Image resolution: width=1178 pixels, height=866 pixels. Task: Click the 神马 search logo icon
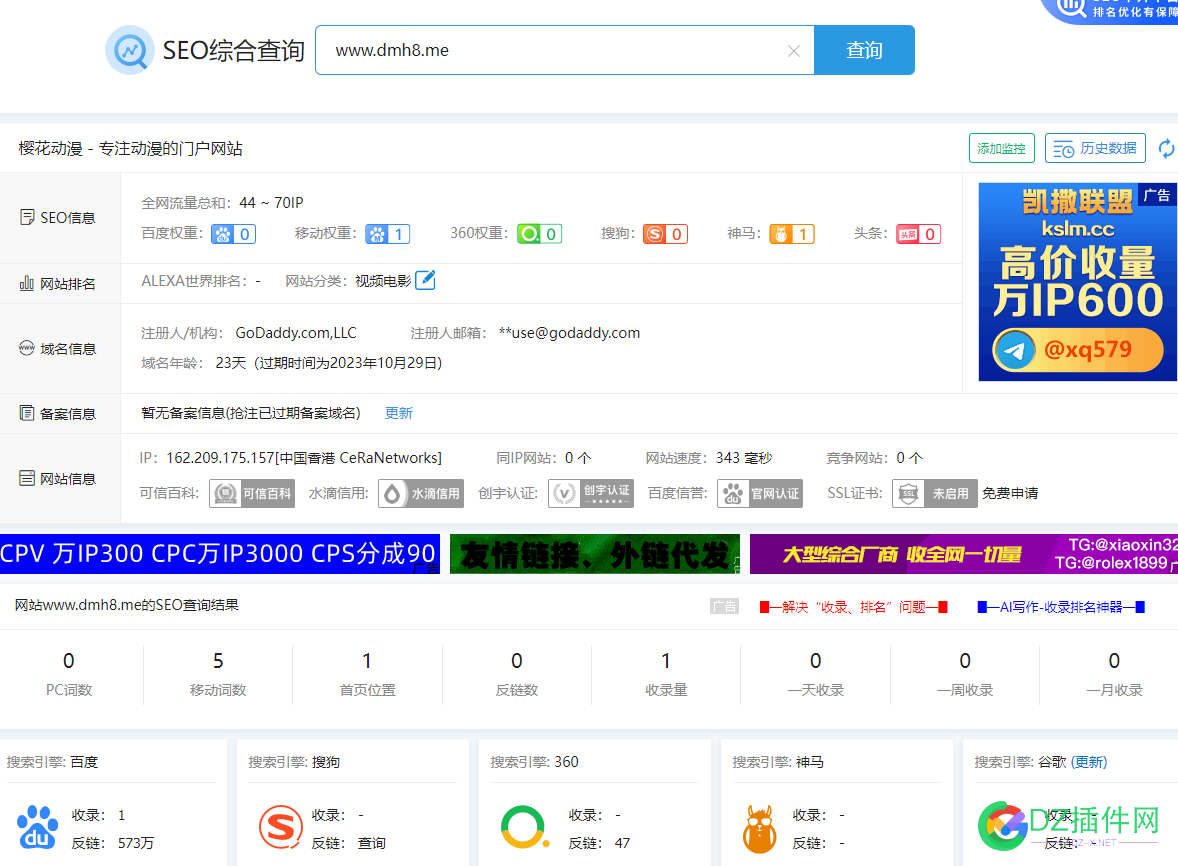pos(760,828)
